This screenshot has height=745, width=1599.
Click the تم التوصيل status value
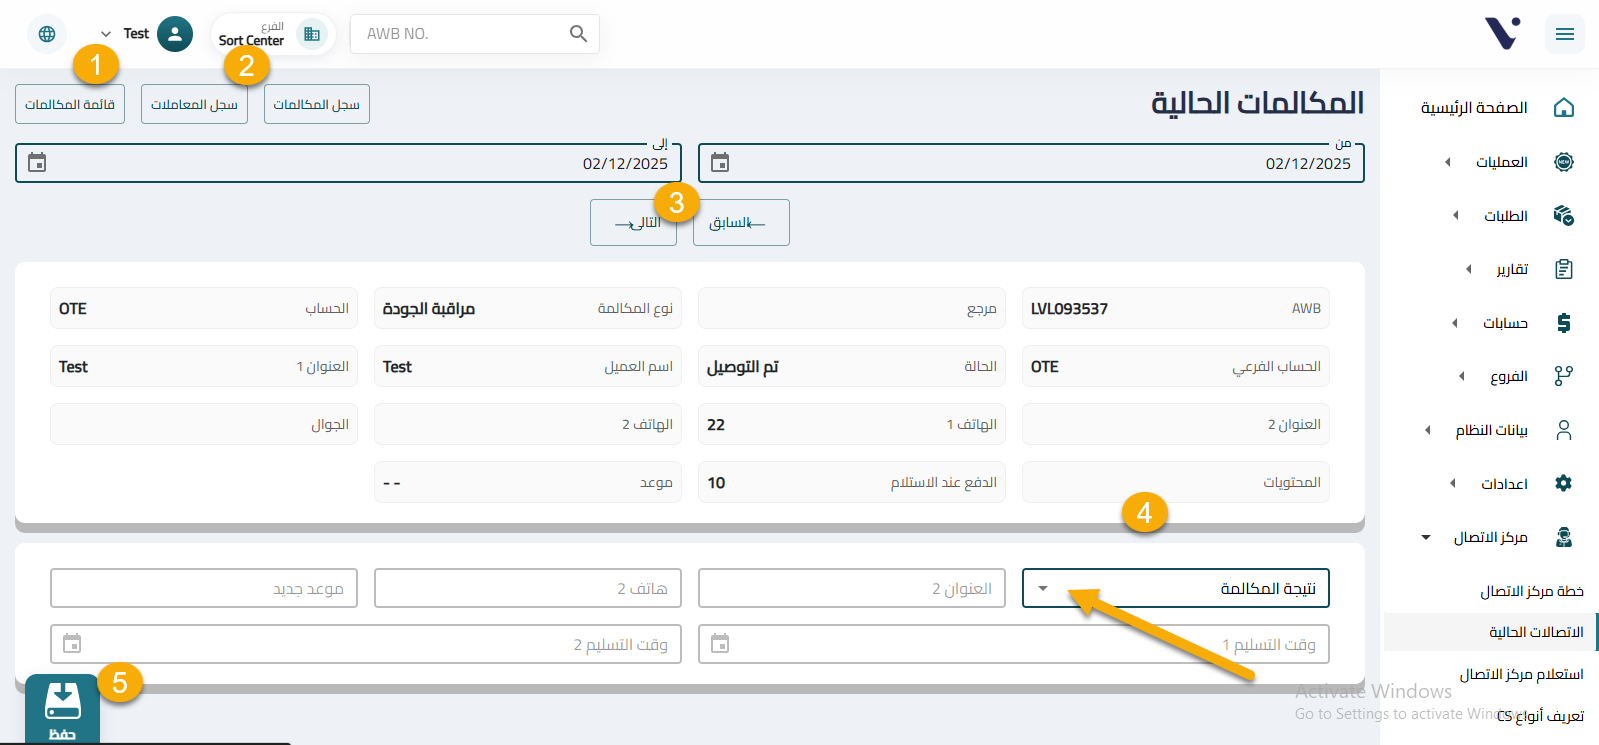click(x=742, y=367)
